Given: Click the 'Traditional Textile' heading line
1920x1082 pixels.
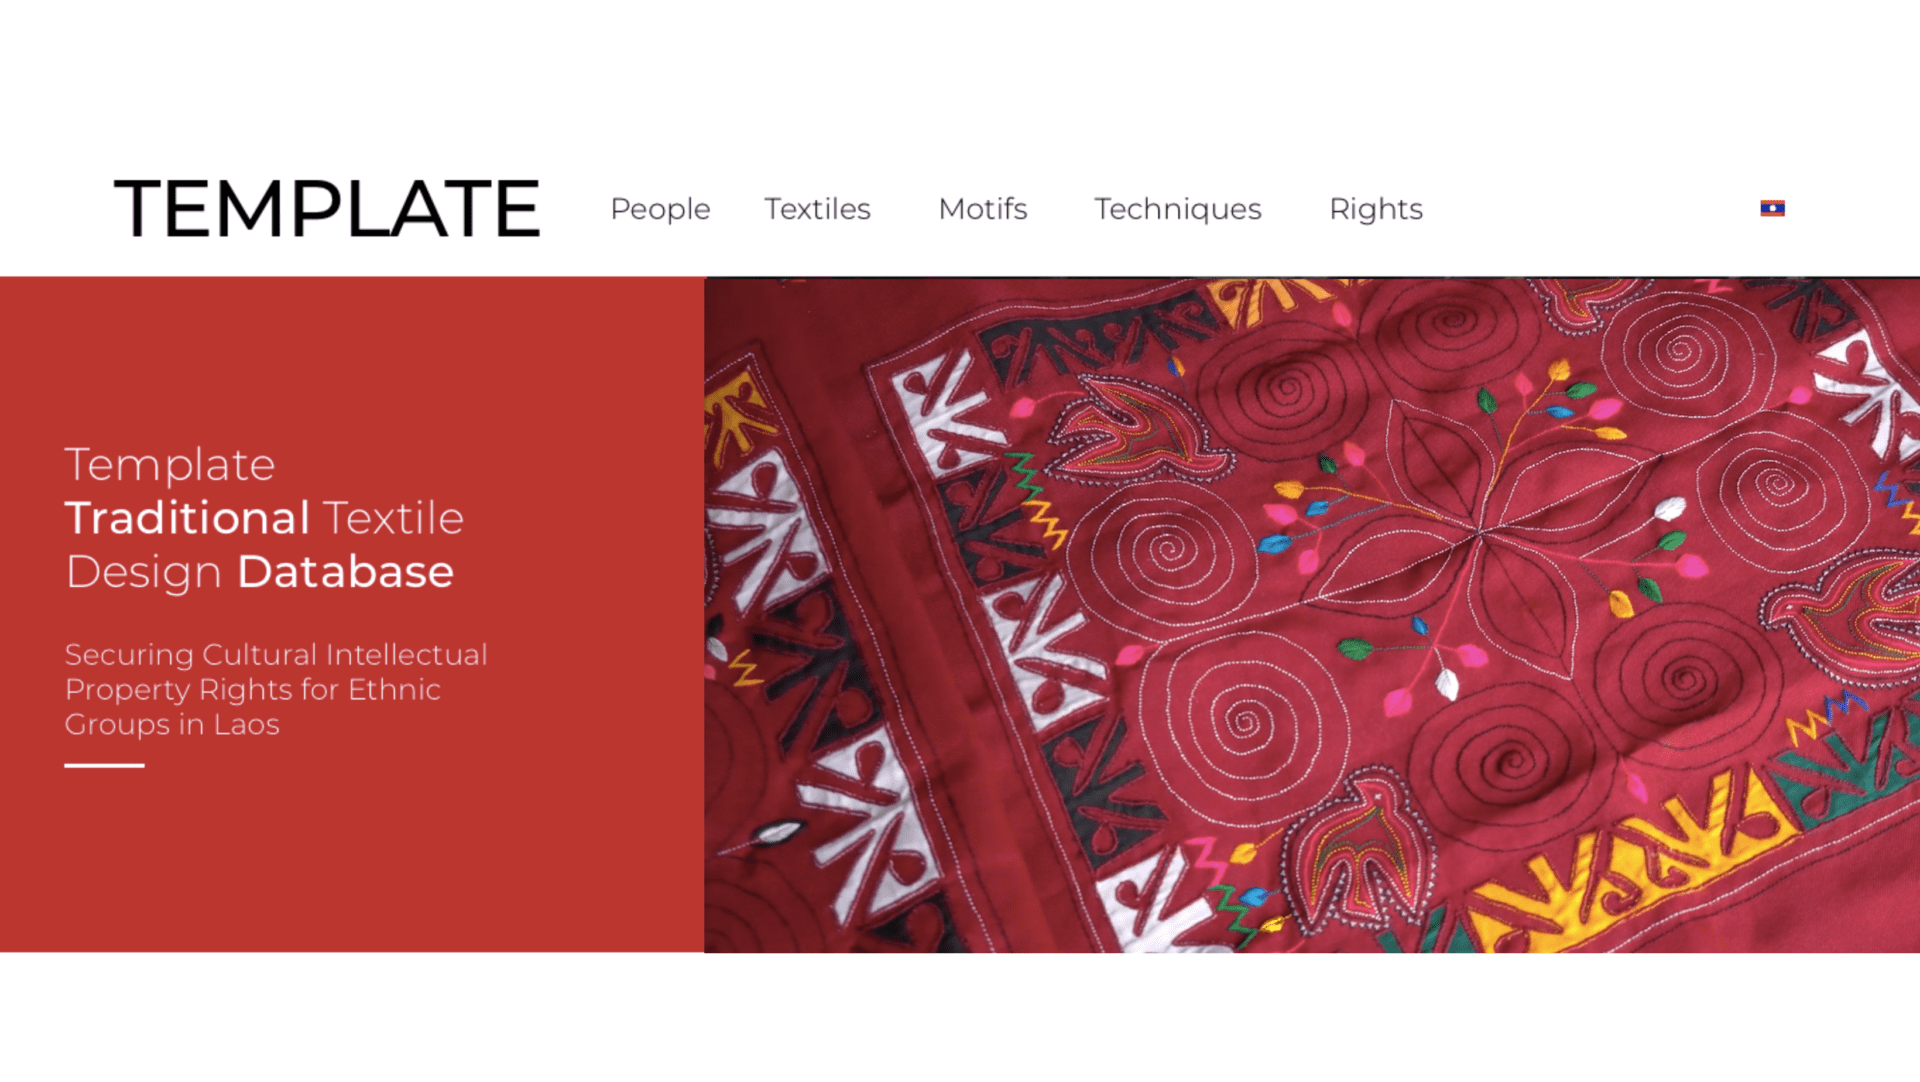Looking at the screenshot, I should click(264, 518).
